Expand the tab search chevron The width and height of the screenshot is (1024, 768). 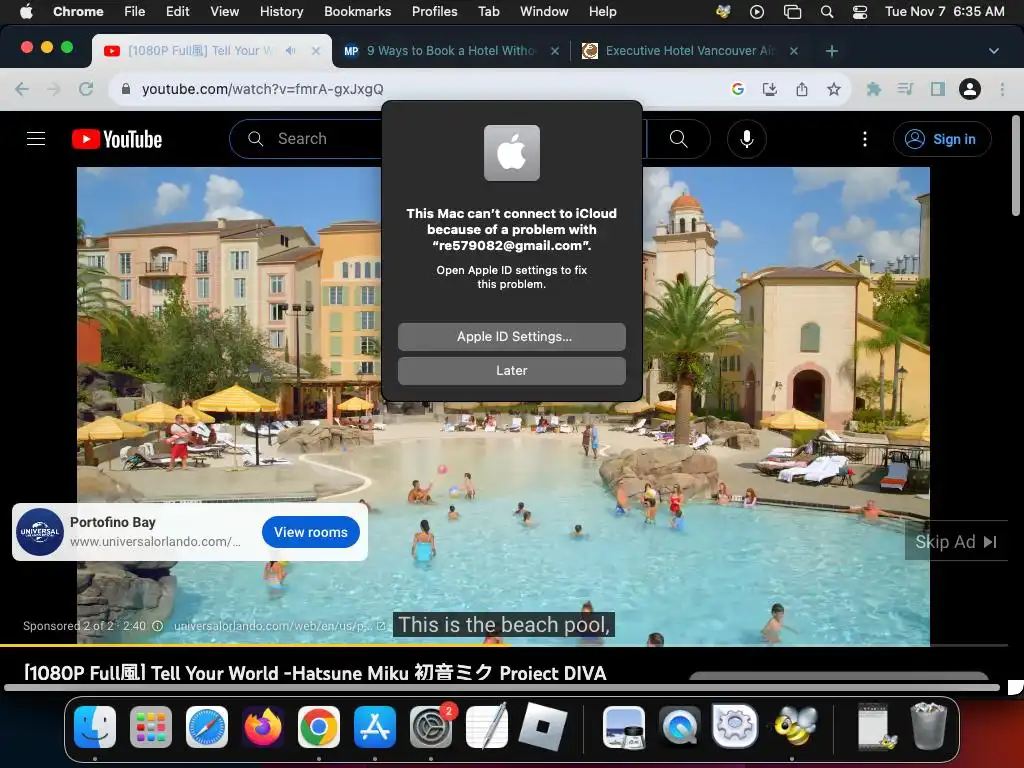(x=993, y=51)
